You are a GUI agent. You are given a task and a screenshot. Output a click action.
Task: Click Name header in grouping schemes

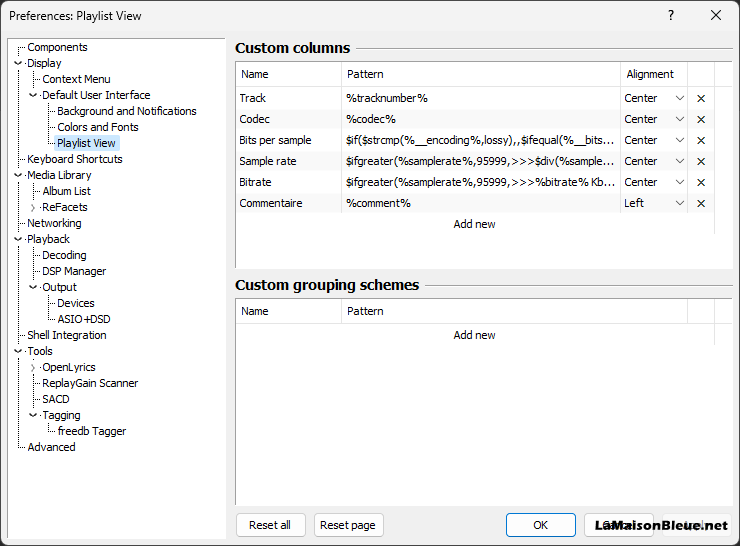(x=288, y=311)
